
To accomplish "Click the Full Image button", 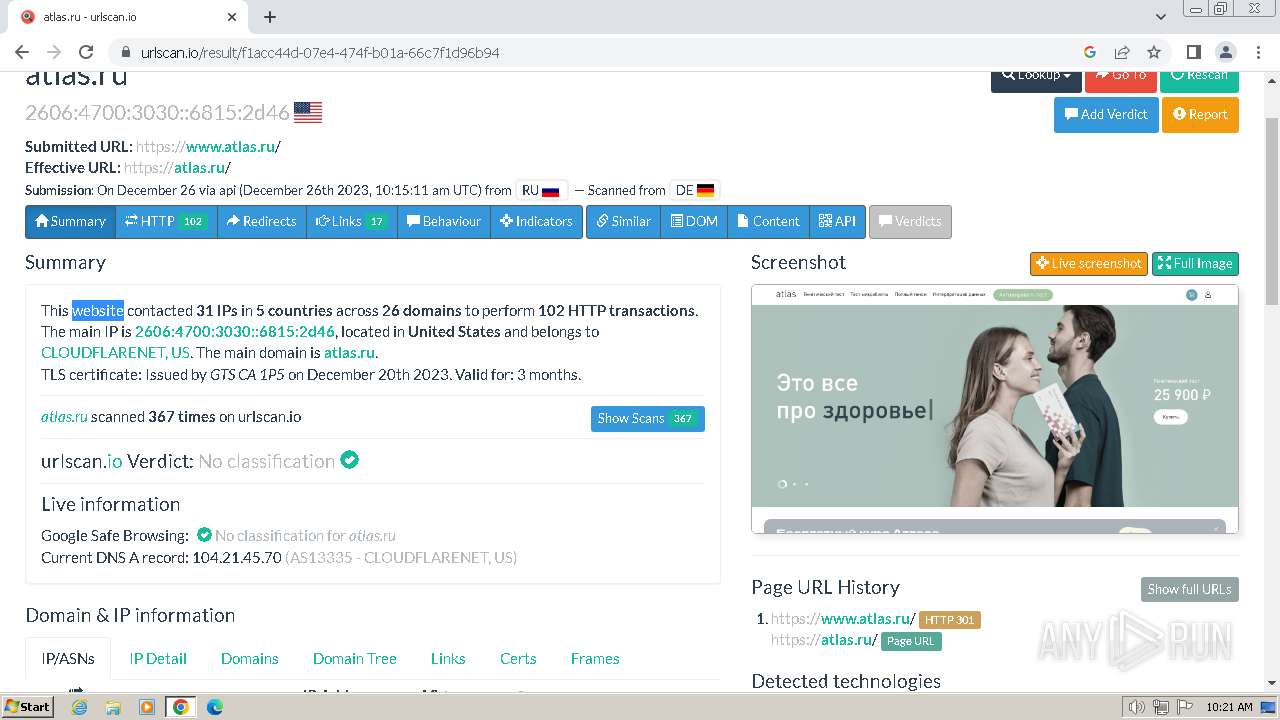I will [x=1195, y=263].
